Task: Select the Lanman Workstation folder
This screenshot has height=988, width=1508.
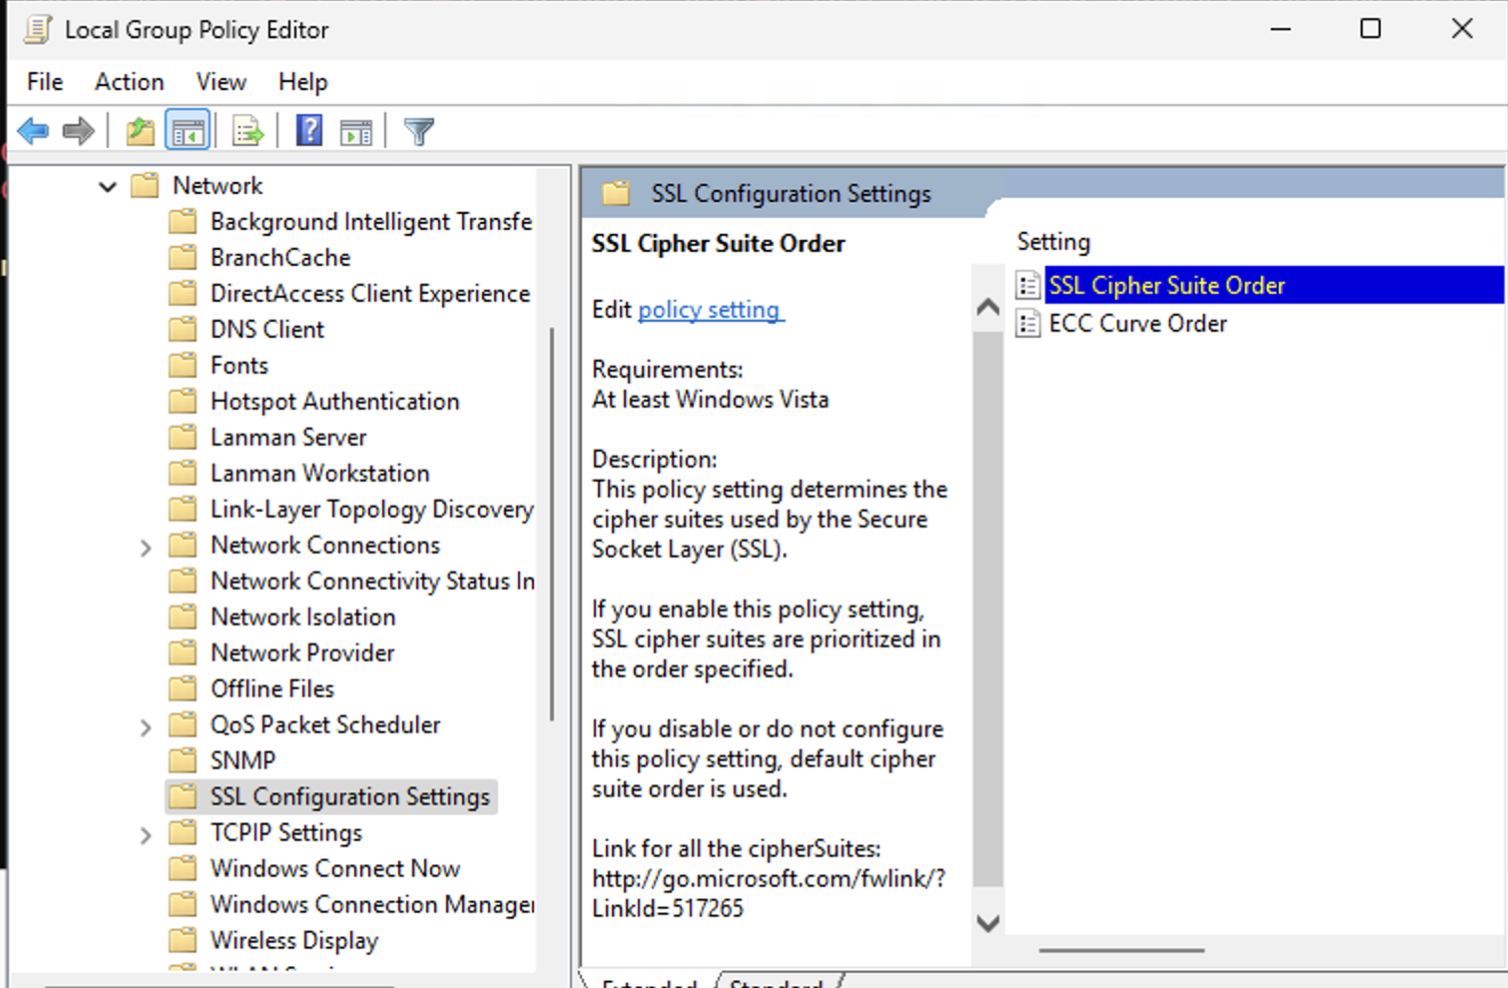Action: pos(319,474)
